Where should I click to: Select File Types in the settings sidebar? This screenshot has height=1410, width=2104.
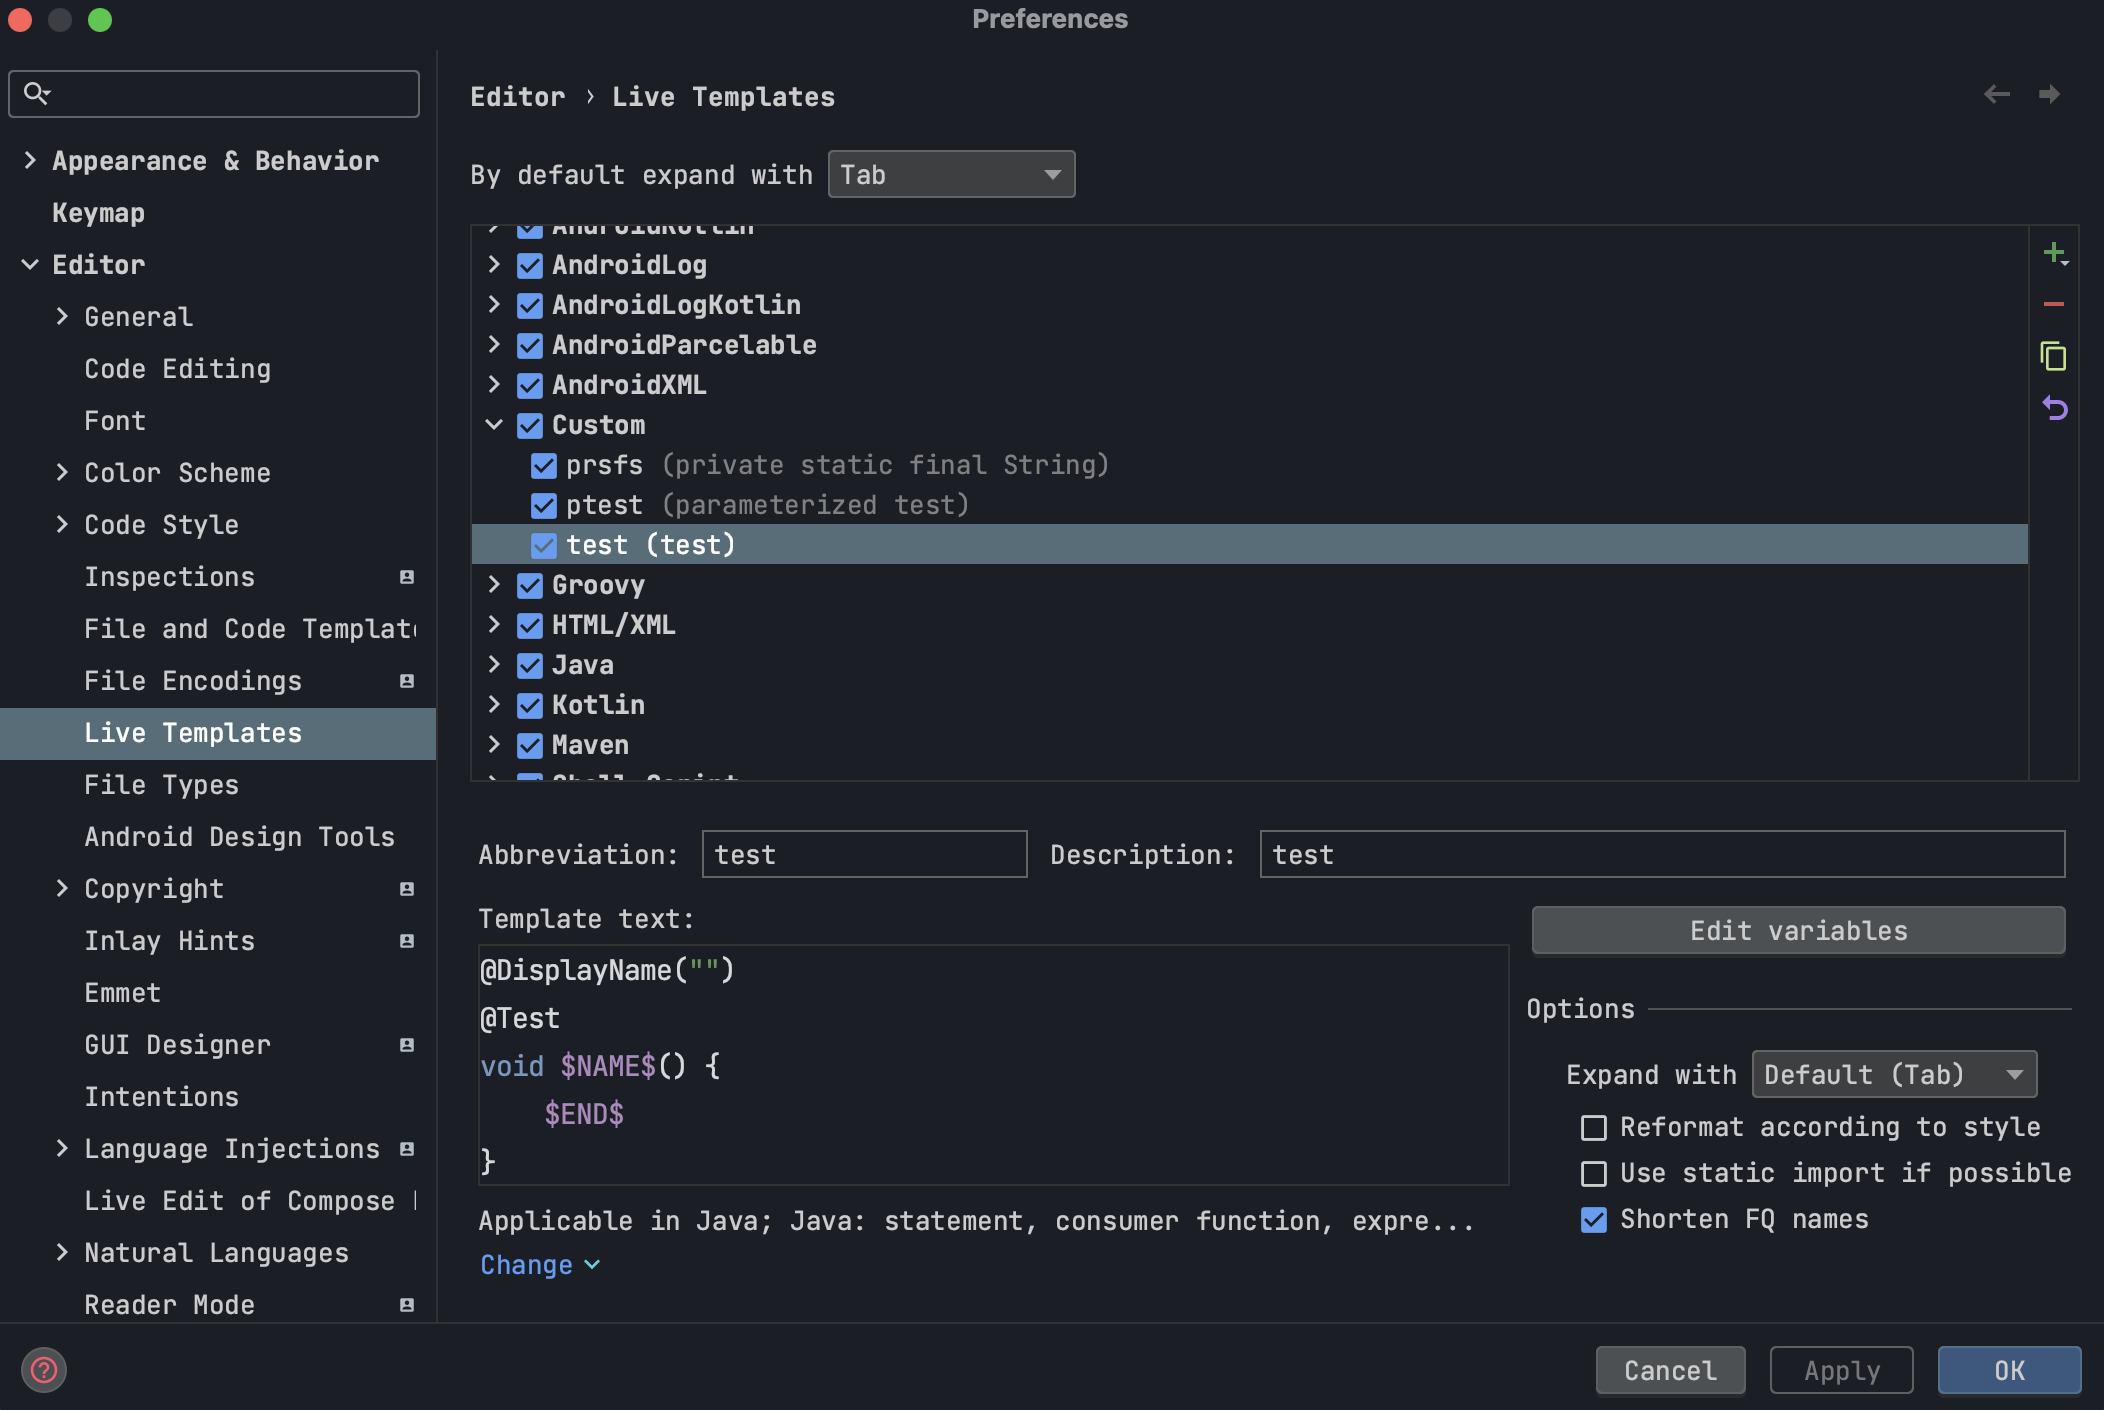pyautogui.click(x=161, y=785)
